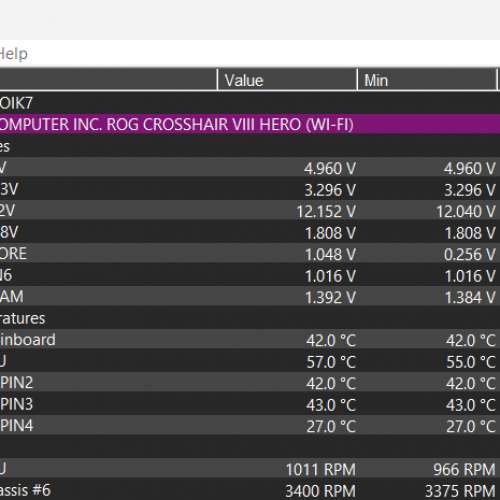The width and height of the screenshot is (500, 500).
Task: Click the 55.0 °C minimum value
Action: [471, 362]
